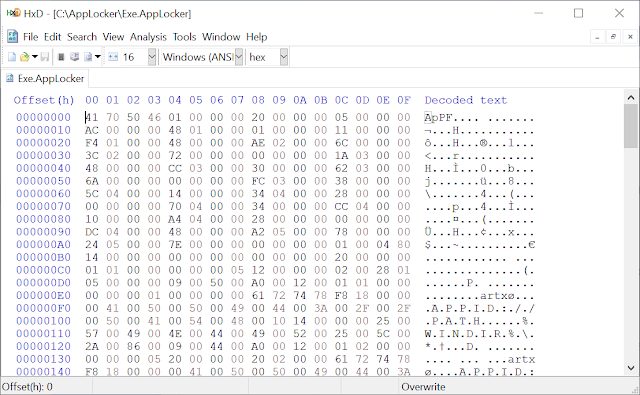Click byte '7E' in row 000000A0
Viewport: 640px width, 395px height.
175,245
